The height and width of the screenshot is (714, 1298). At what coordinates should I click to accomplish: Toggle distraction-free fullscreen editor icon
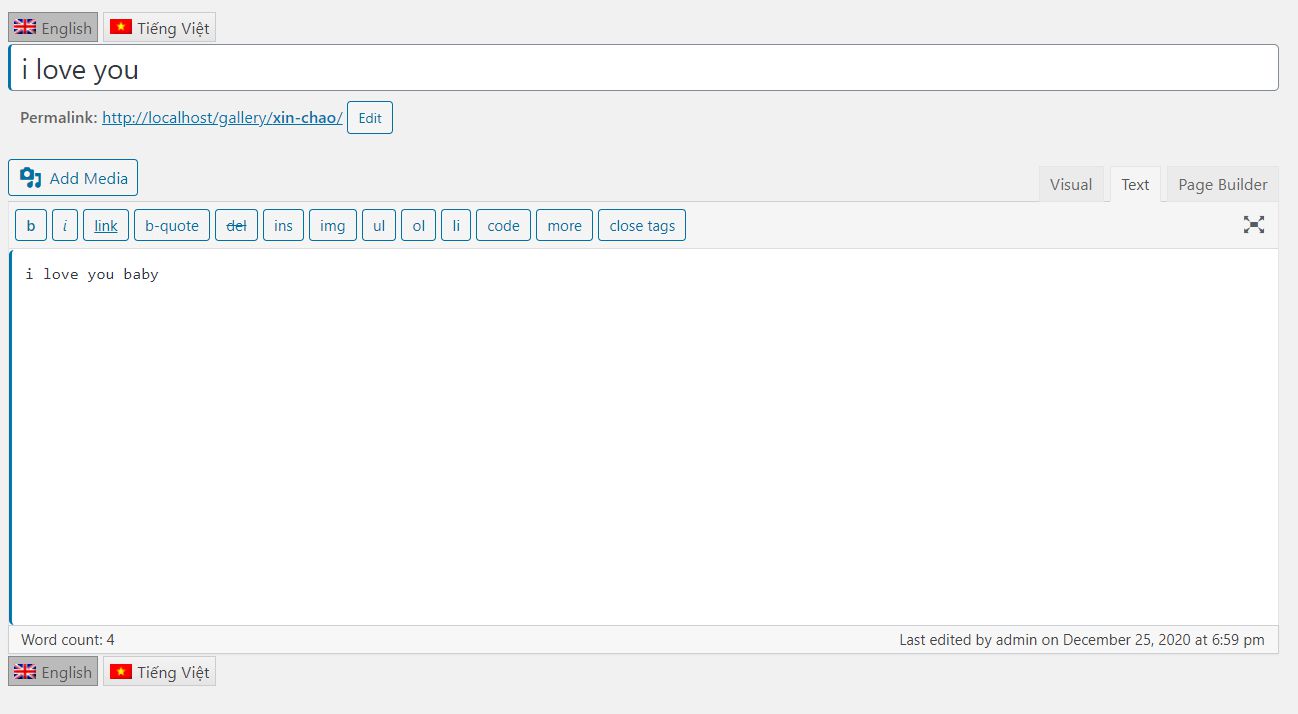point(1253,225)
